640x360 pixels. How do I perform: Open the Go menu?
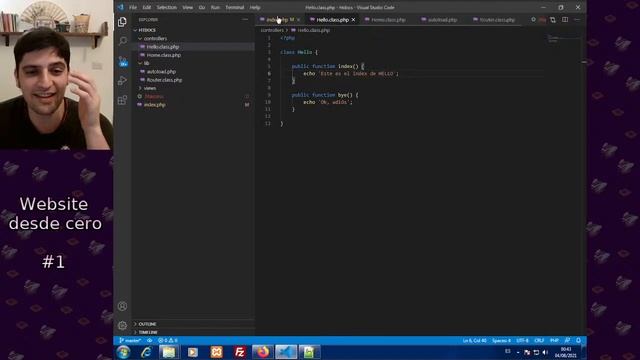pos(202,7)
